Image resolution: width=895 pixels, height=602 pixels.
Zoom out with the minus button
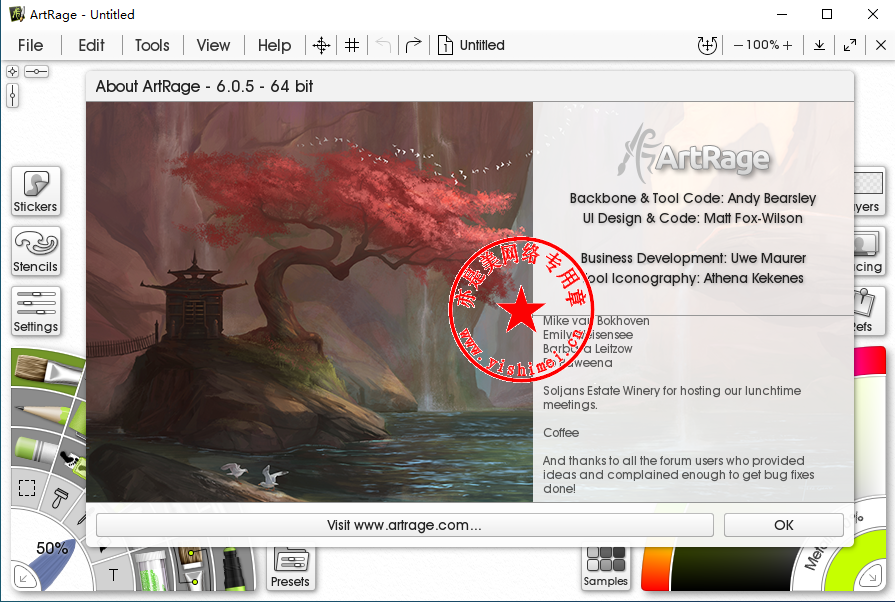738,45
